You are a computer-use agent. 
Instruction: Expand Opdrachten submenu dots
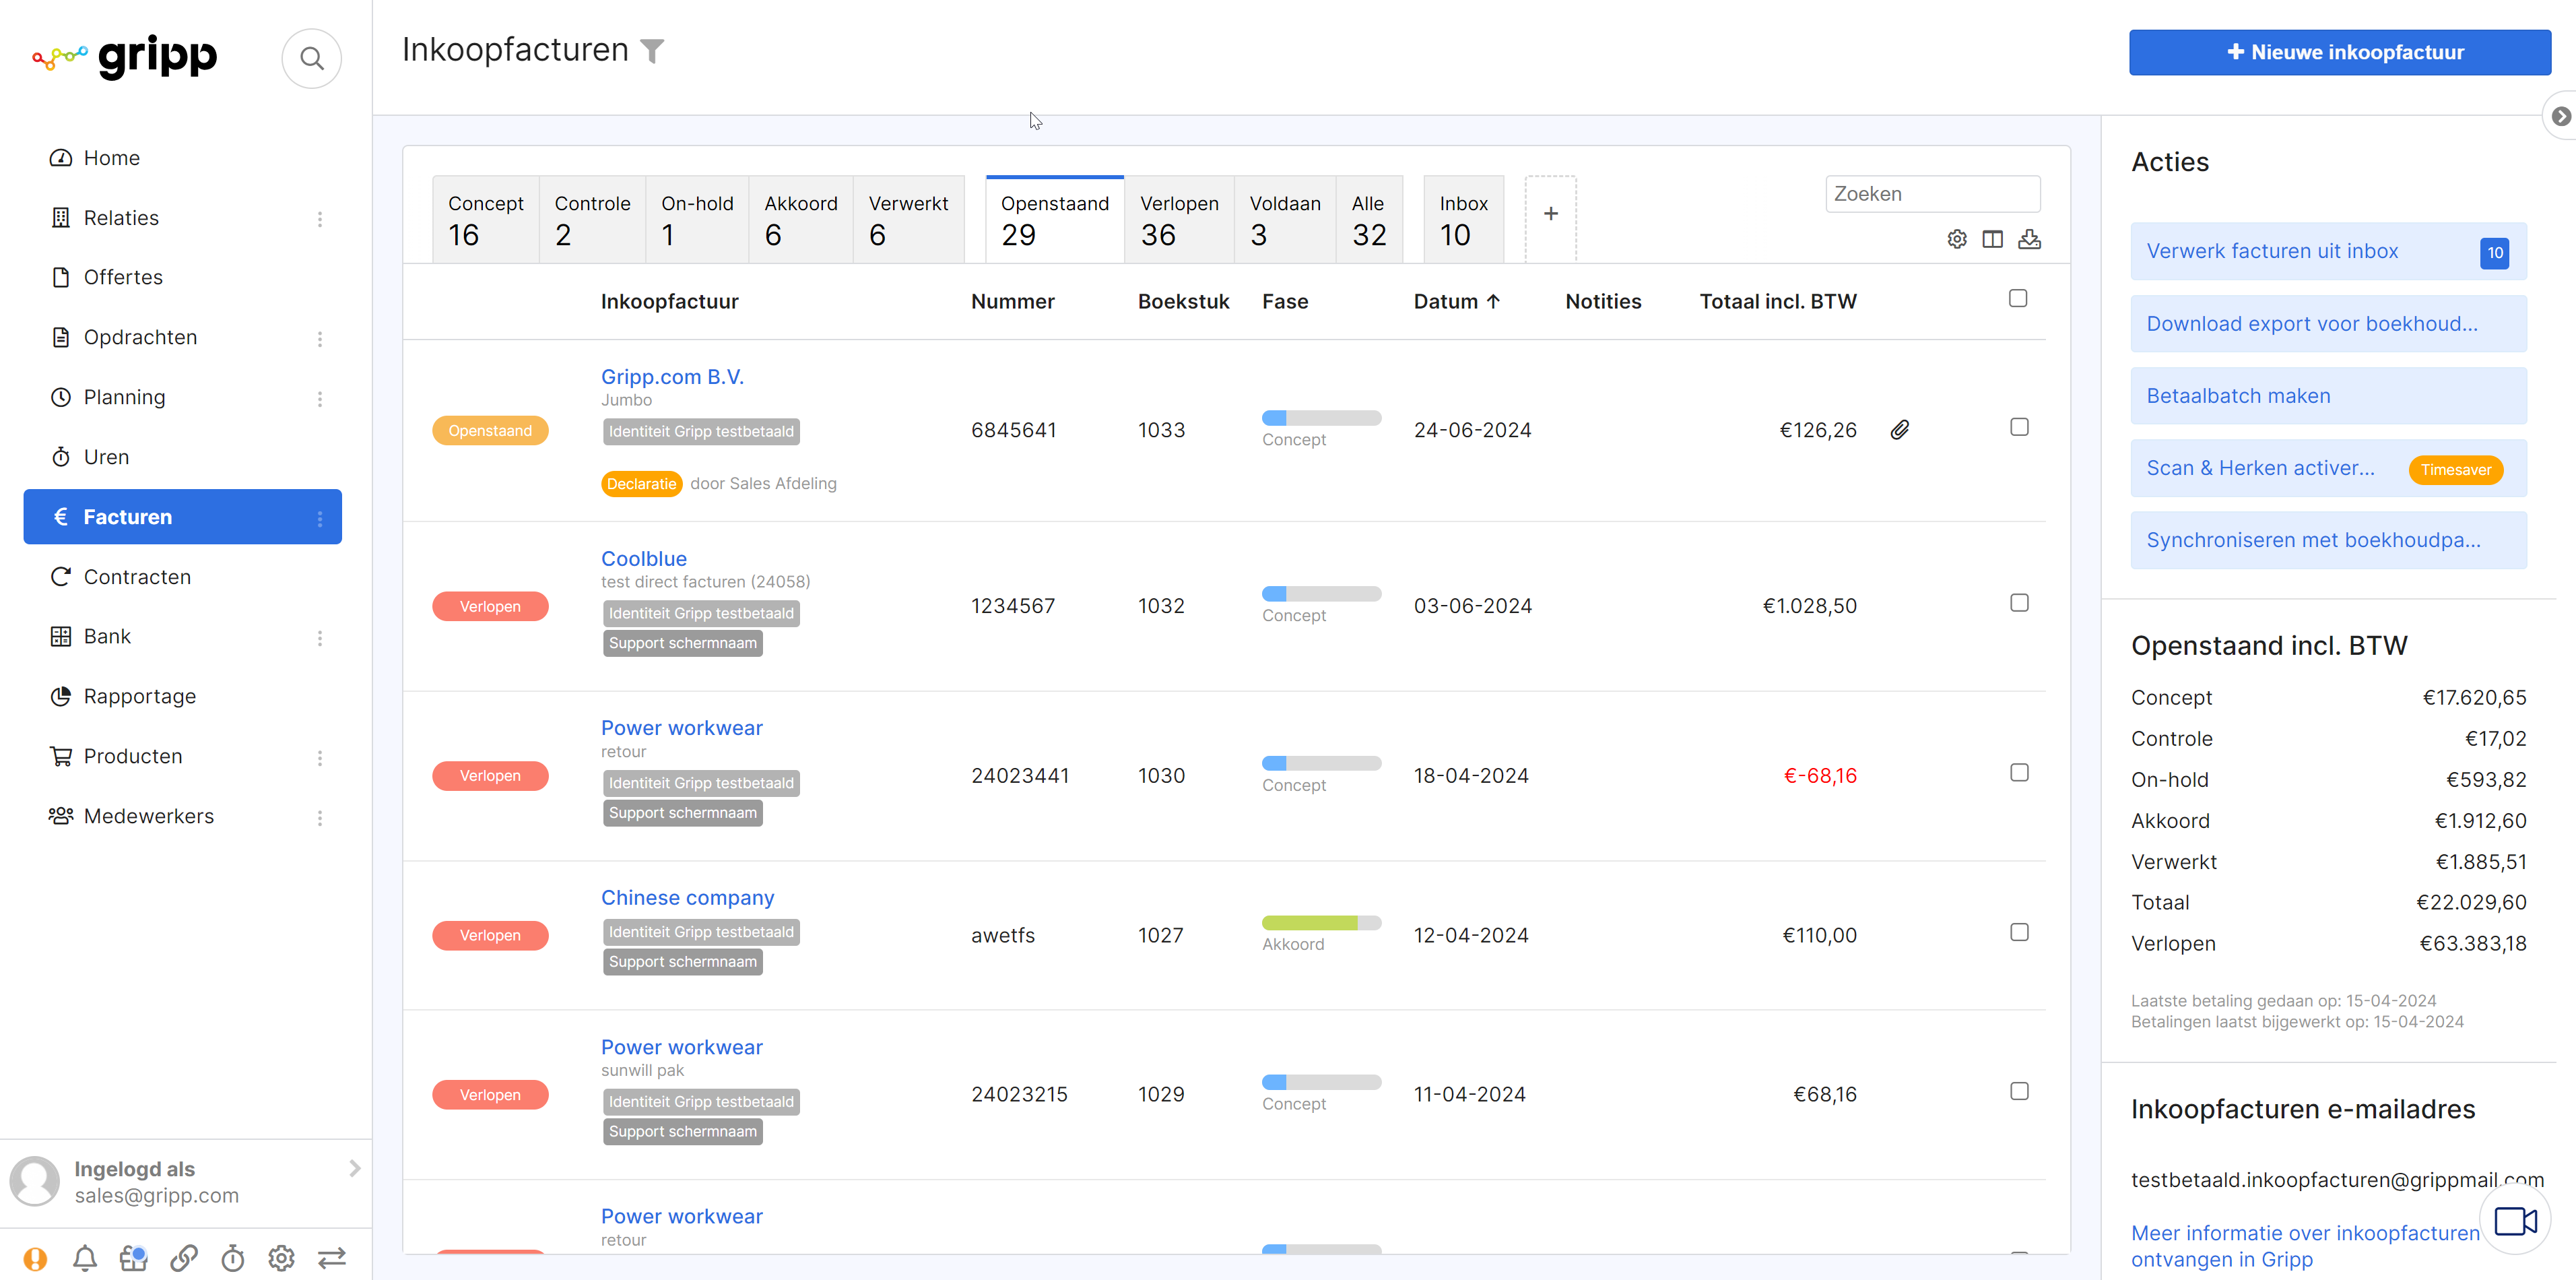(320, 339)
